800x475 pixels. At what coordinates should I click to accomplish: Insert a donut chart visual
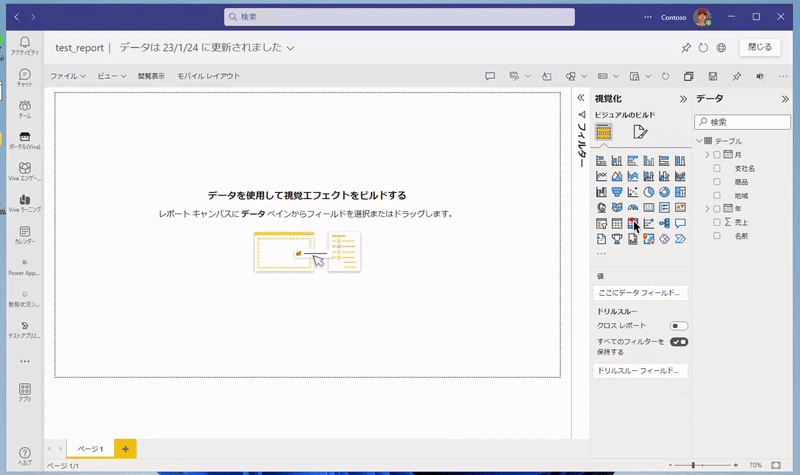[x=664, y=192]
